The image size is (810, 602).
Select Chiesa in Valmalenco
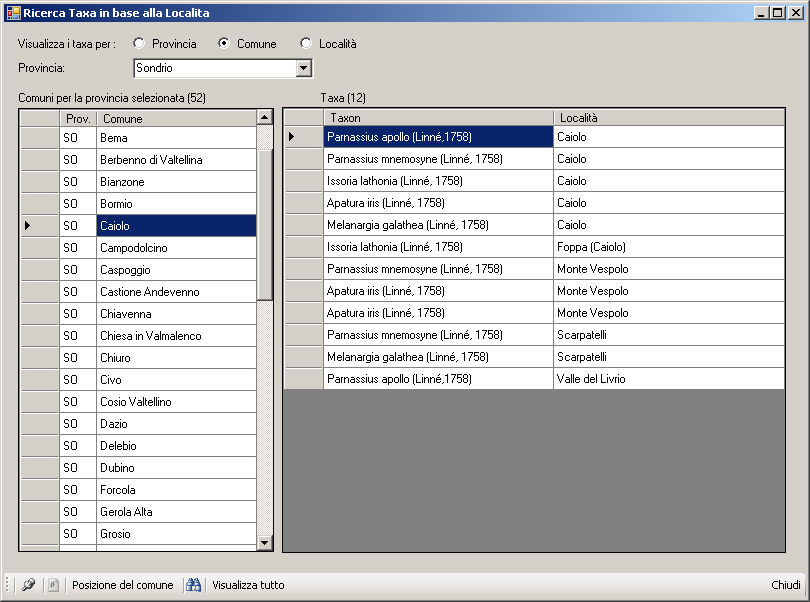point(176,335)
